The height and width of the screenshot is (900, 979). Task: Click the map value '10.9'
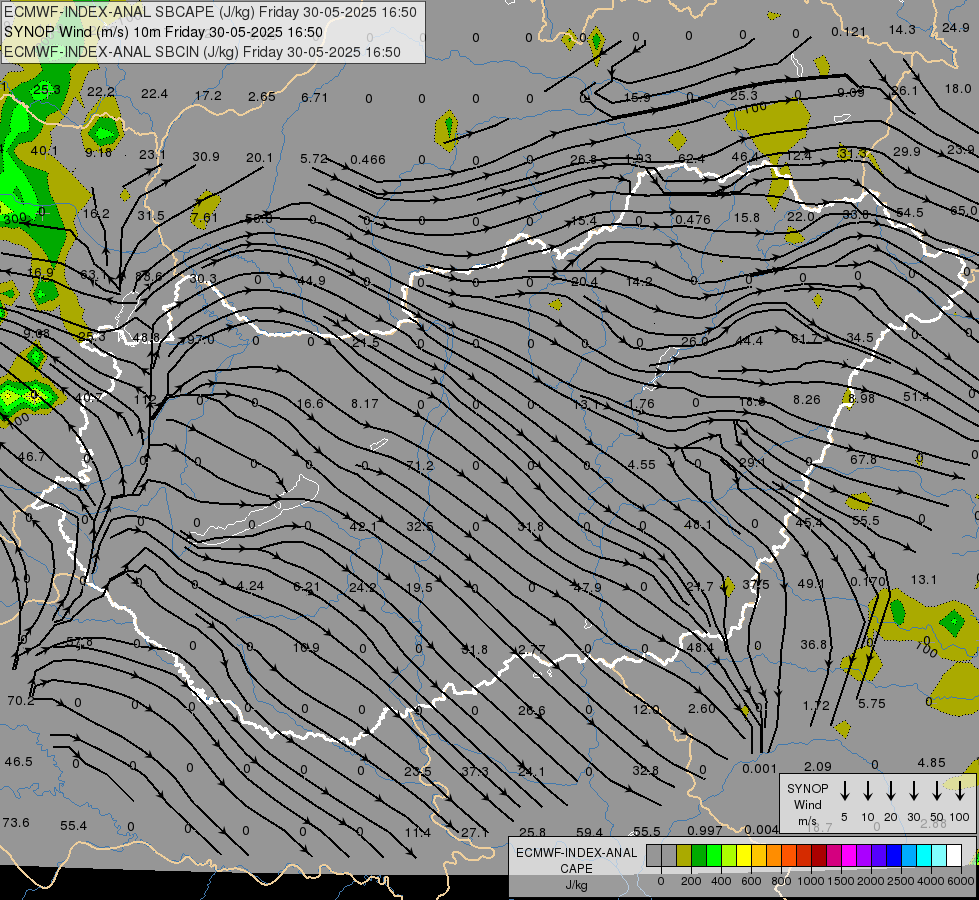[306, 648]
